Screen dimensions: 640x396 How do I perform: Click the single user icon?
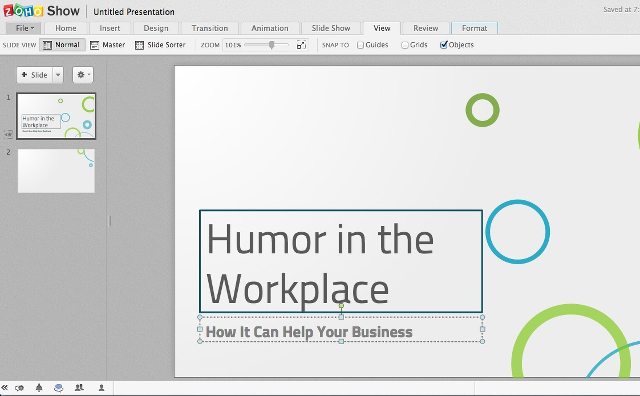coord(101,388)
